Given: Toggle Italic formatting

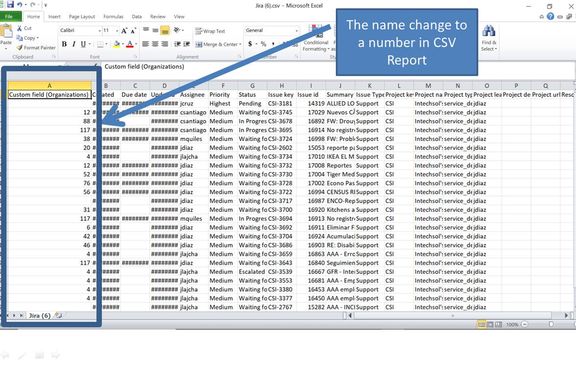Looking at the screenshot, I should 74,44.
